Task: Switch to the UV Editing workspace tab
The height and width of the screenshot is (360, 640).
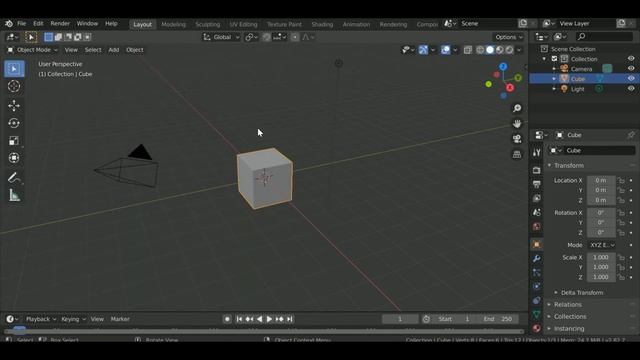Action: click(x=243, y=24)
